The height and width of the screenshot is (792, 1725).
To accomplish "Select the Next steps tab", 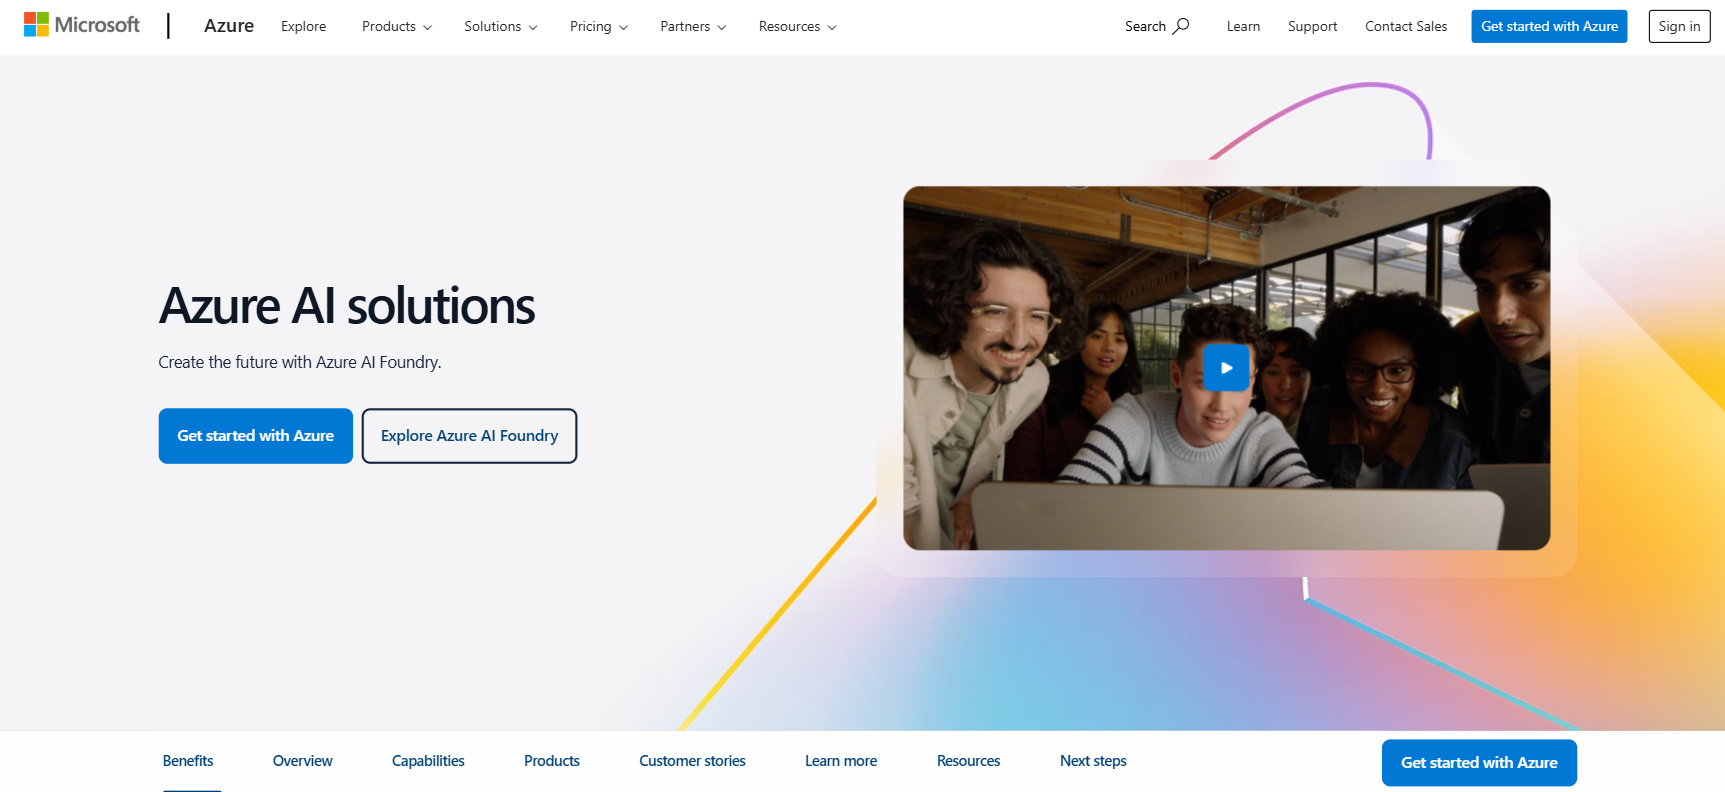I will click(1093, 761).
